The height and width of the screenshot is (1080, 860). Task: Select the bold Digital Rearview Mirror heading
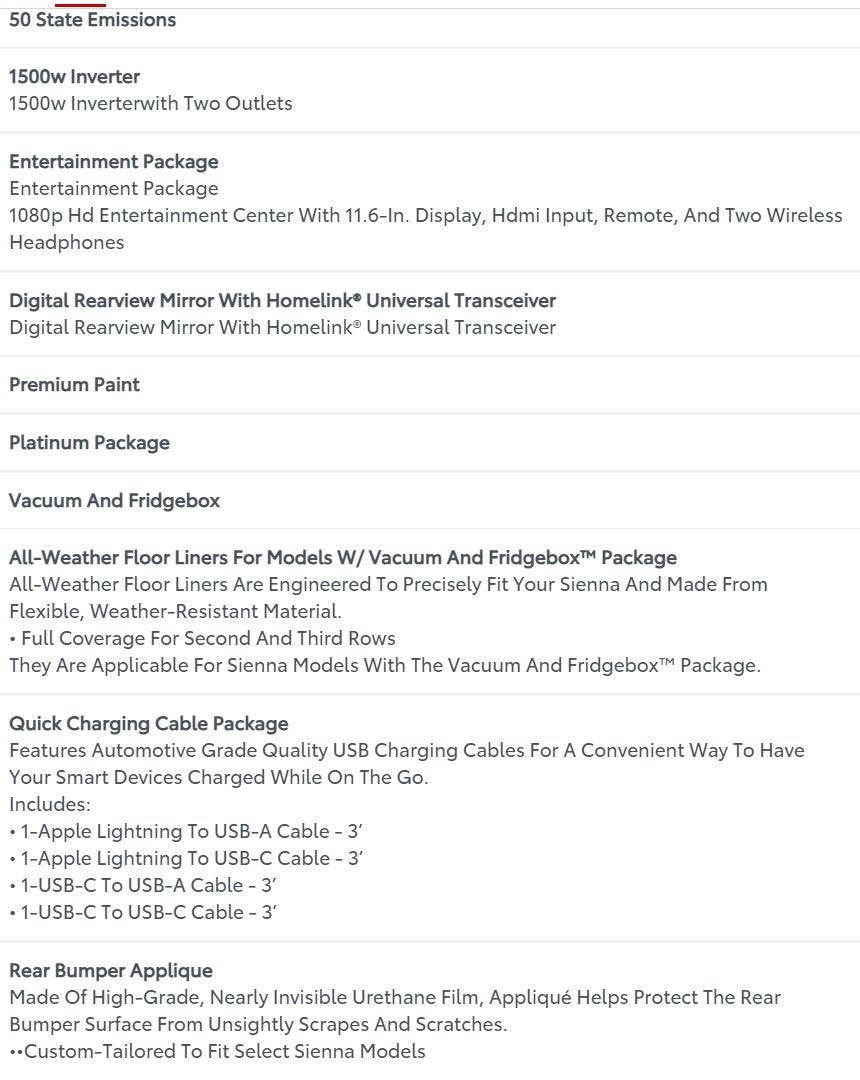click(282, 301)
